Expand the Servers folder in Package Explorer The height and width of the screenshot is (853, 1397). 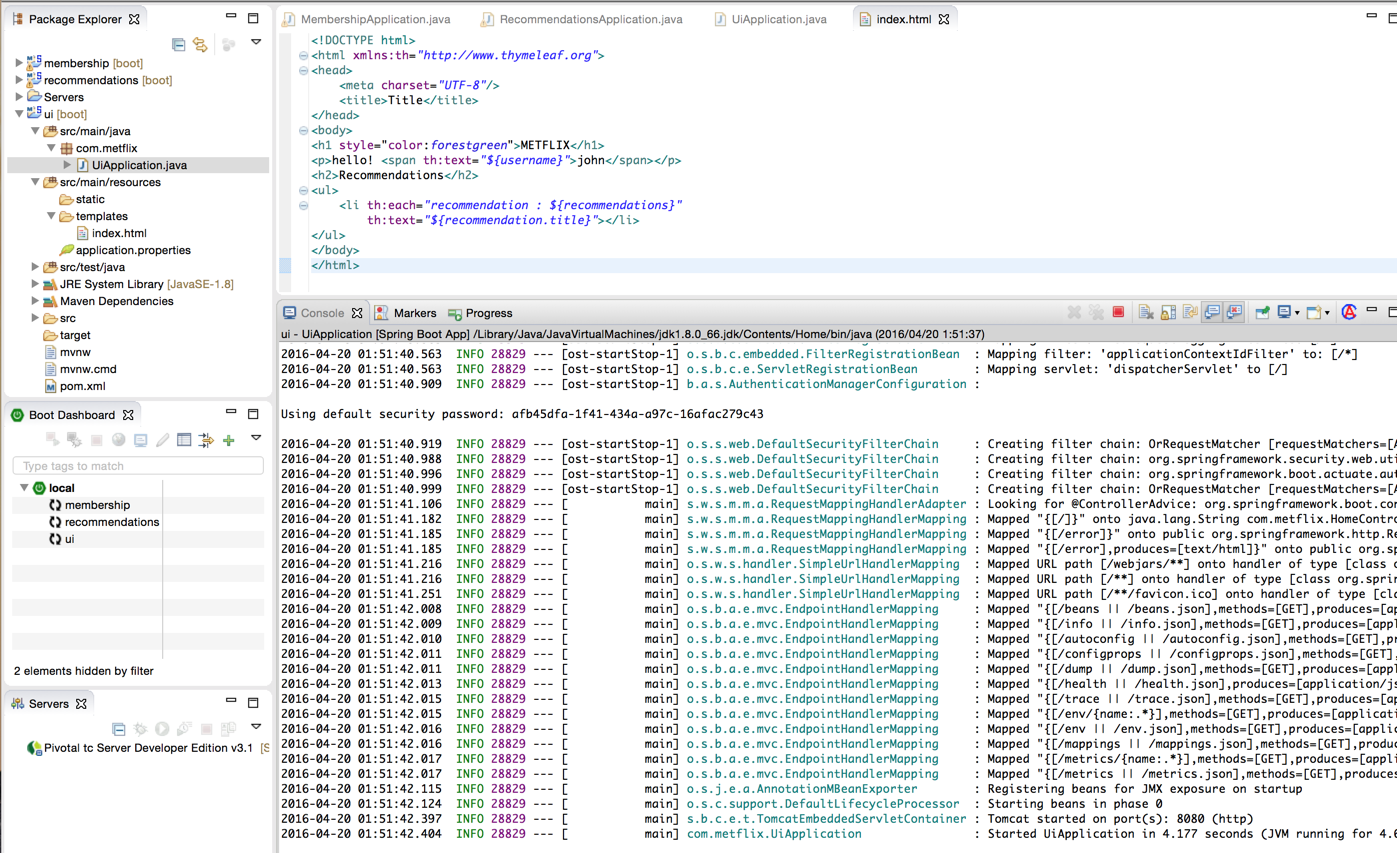click(x=19, y=97)
